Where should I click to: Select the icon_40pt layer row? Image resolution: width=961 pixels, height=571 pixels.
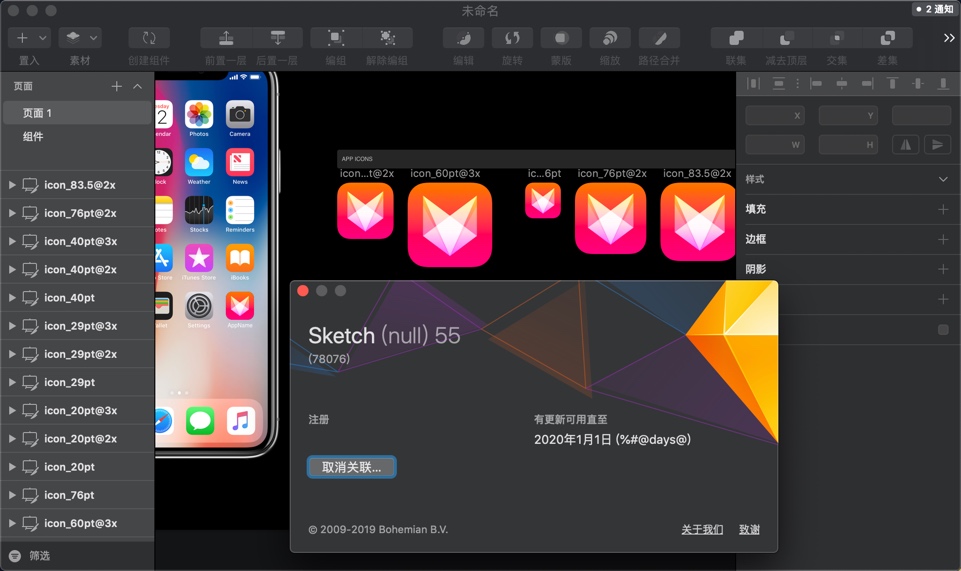click(x=77, y=297)
